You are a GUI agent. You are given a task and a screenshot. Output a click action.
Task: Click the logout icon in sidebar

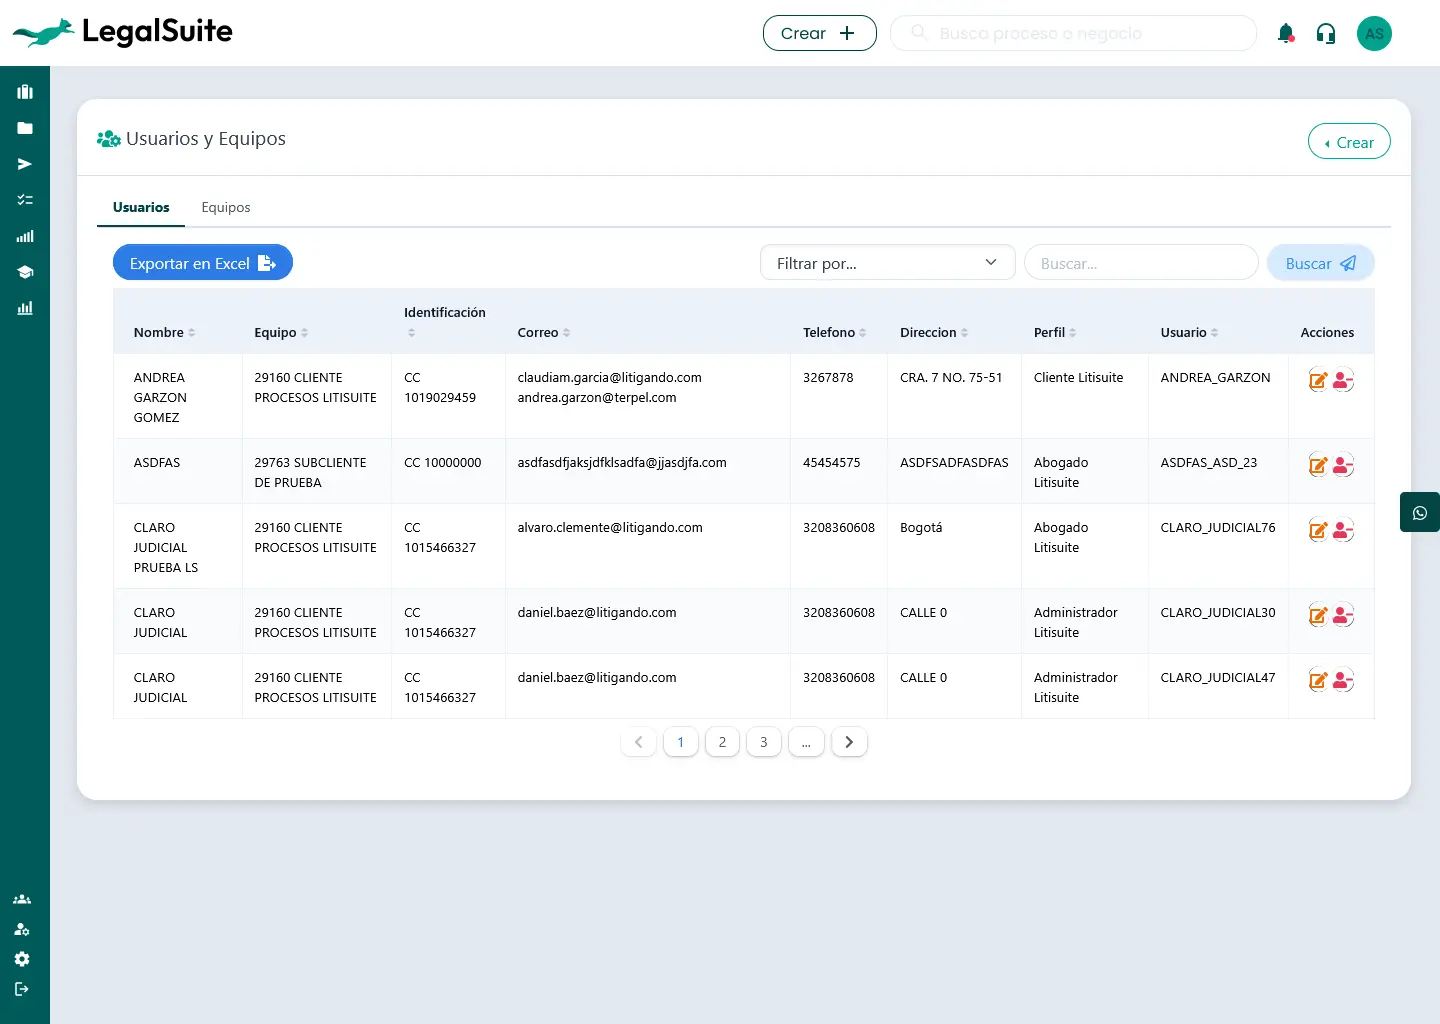click(22, 989)
